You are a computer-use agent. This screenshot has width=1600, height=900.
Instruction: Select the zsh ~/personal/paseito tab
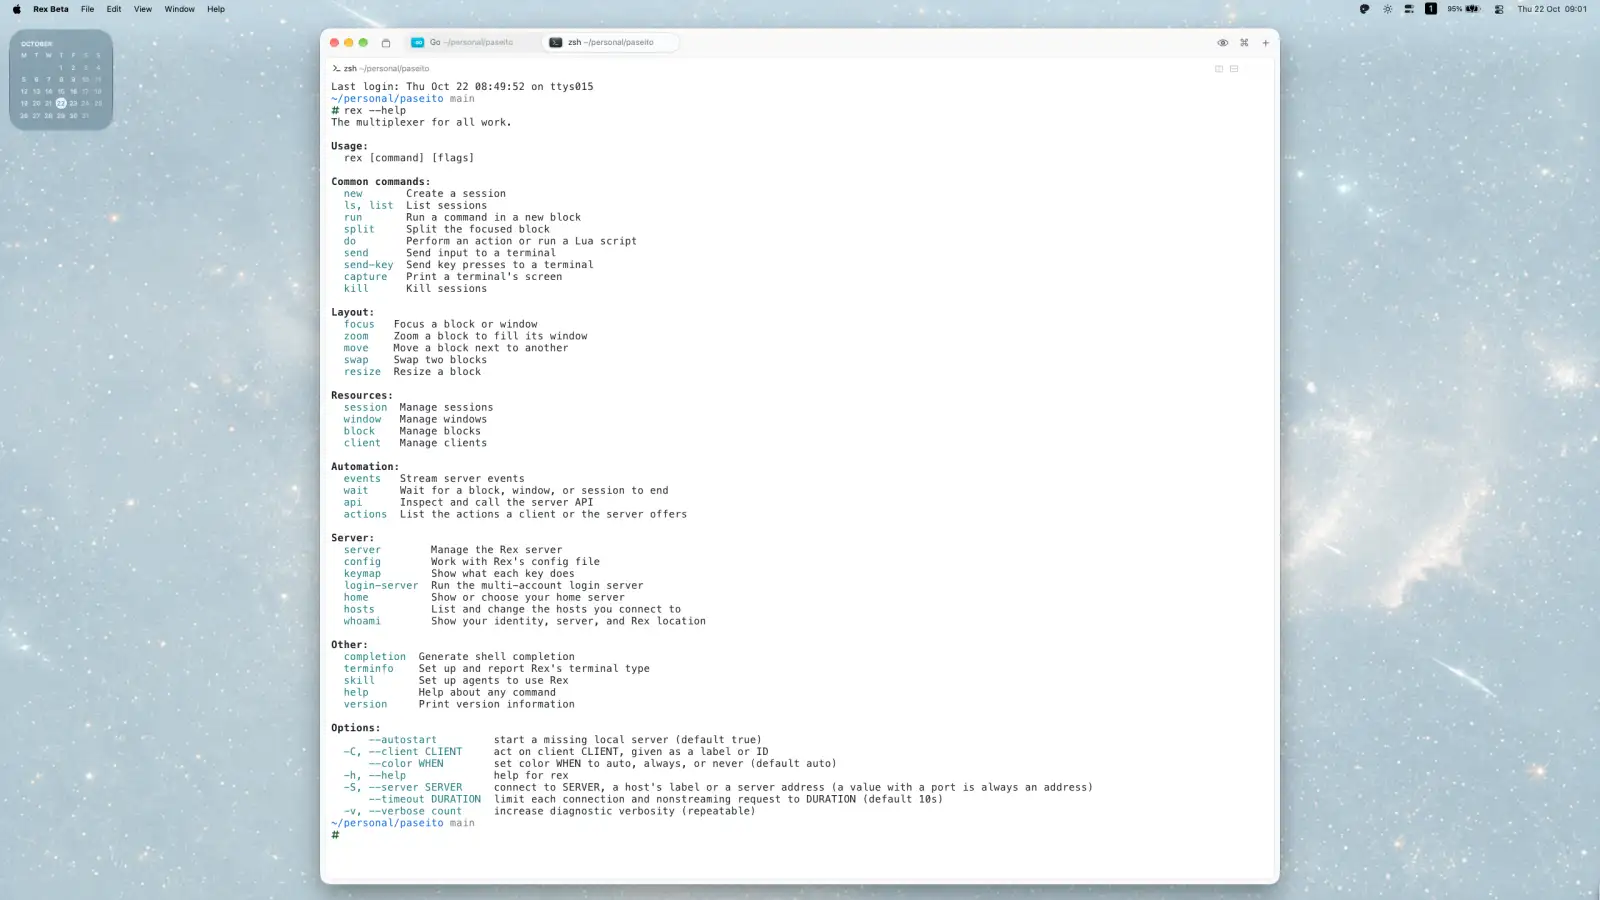click(610, 42)
